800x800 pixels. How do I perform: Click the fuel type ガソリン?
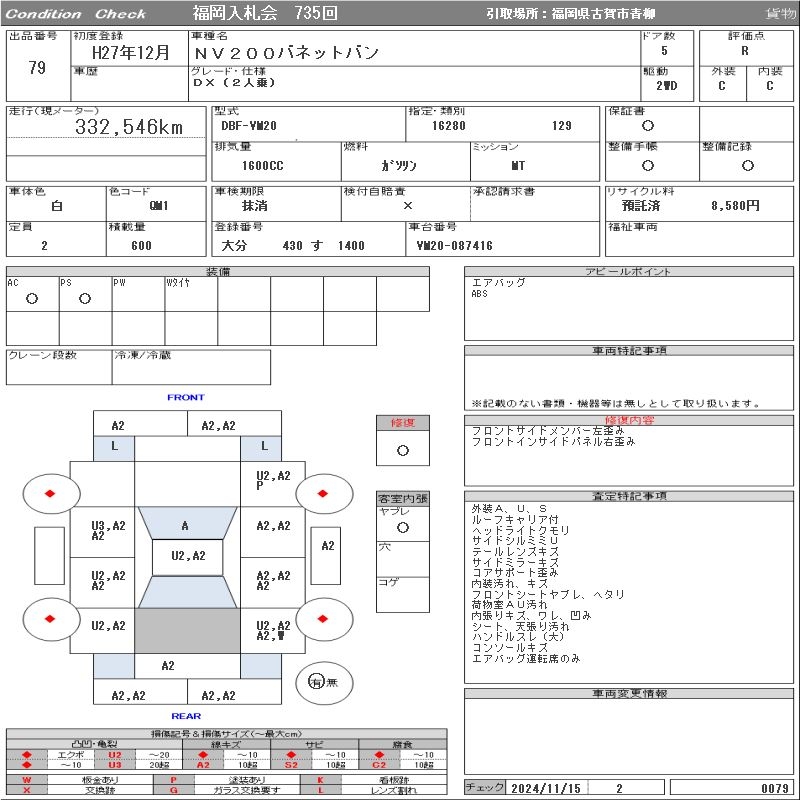click(x=398, y=166)
